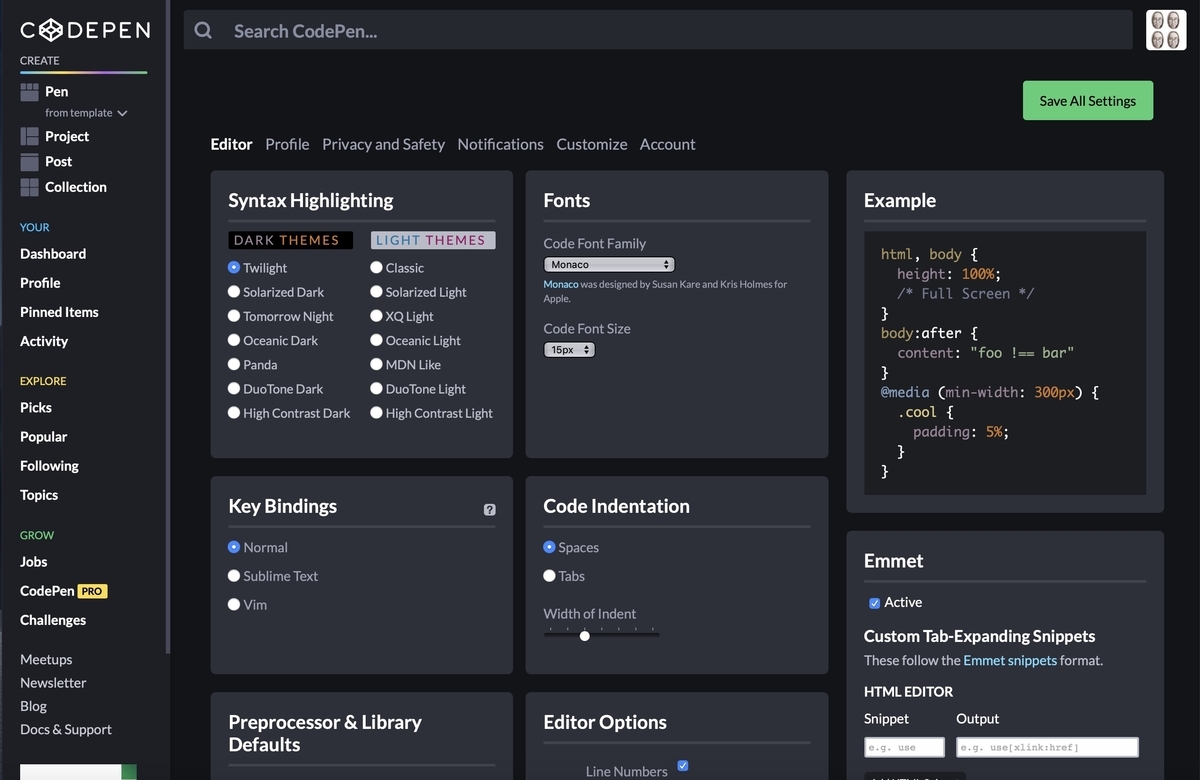Open the Privacy and Safety tab
The image size is (1200, 780).
pyautogui.click(x=383, y=144)
